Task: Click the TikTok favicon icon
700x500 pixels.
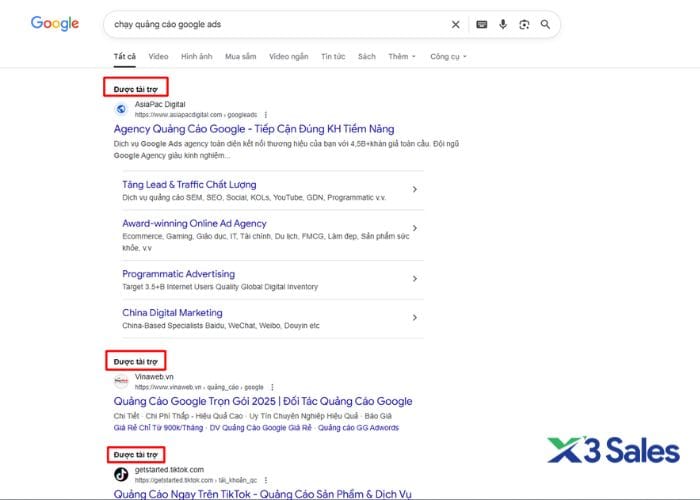Action: (x=121, y=474)
